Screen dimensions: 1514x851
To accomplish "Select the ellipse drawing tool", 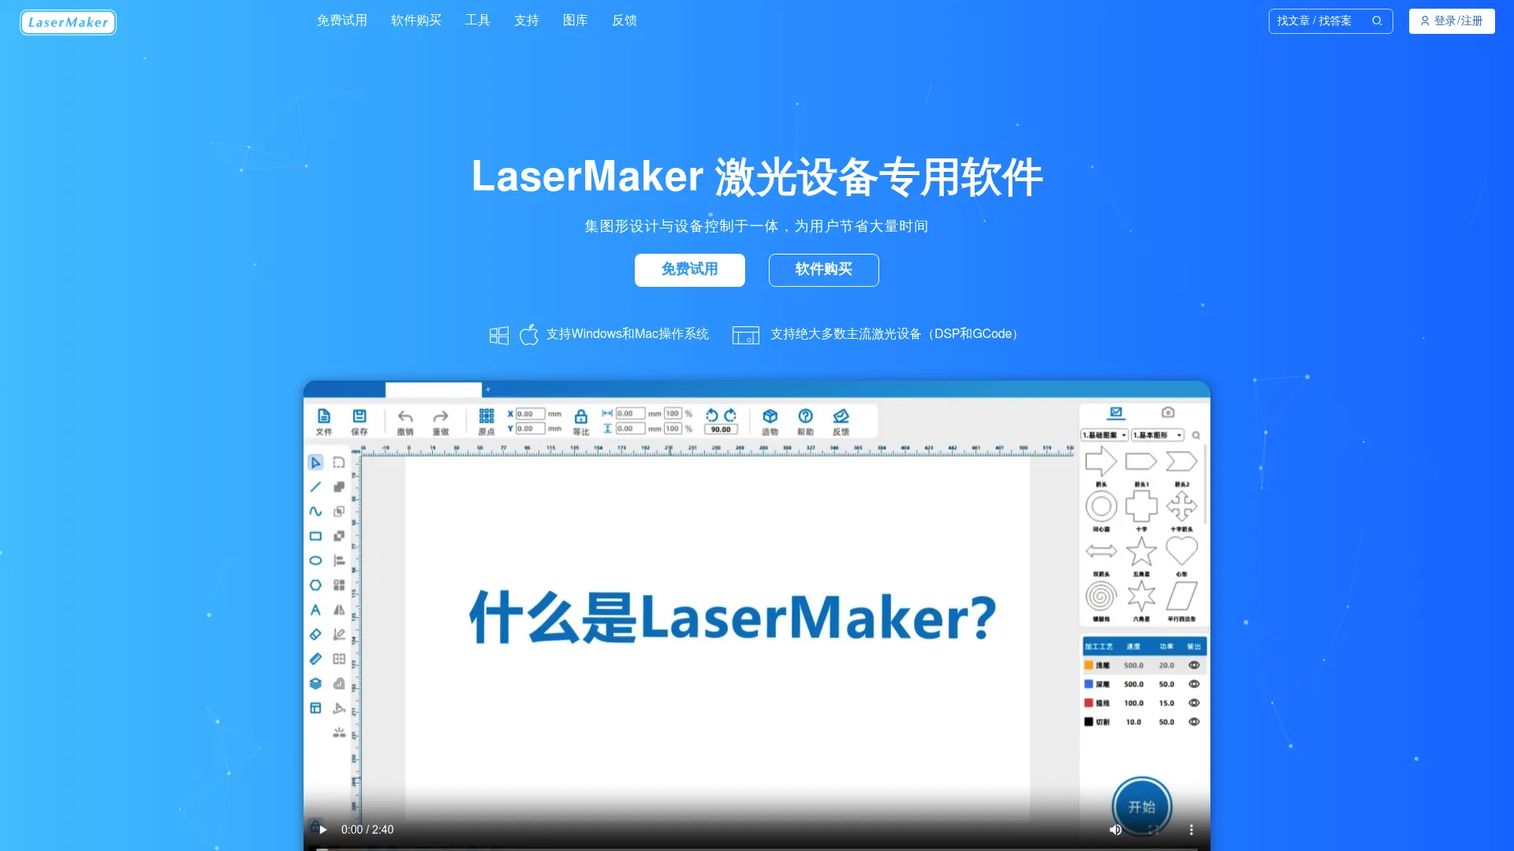I will tap(315, 561).
